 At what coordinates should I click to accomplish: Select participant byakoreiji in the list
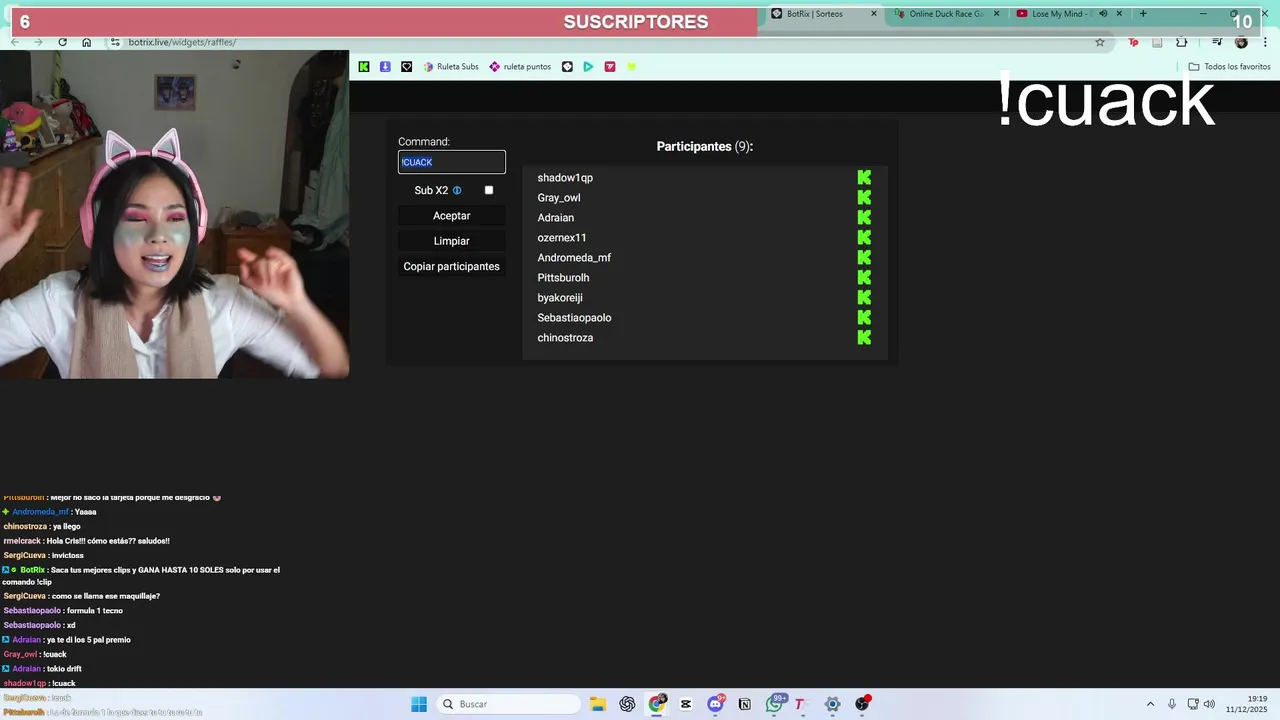click(560, 298)
